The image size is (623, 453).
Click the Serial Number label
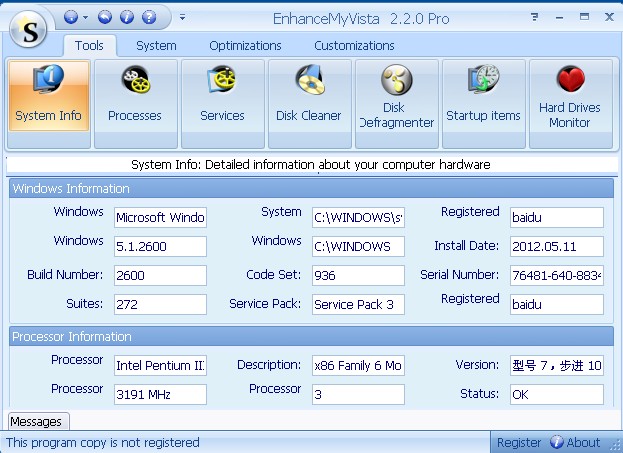coord(460,275)
